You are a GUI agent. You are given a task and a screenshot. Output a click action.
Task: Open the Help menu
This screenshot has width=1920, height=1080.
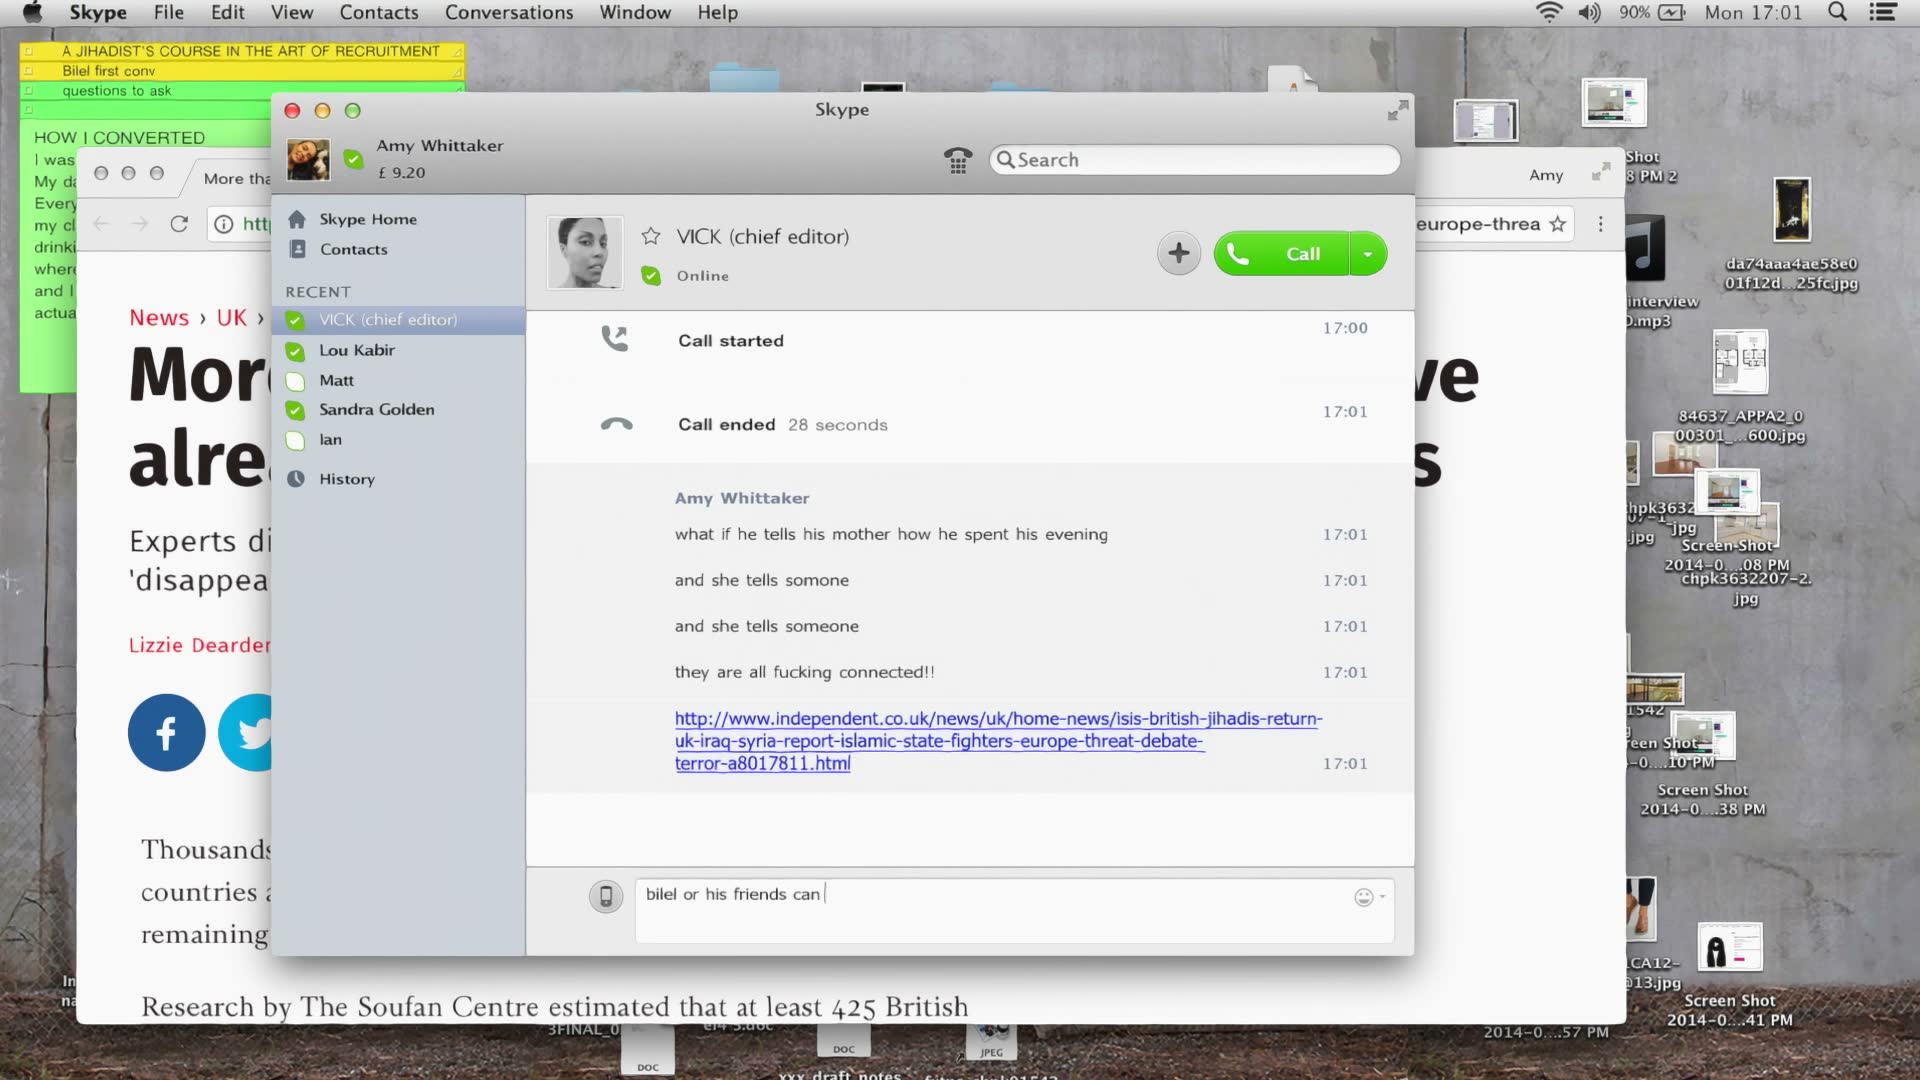click(x=718, y=12)
